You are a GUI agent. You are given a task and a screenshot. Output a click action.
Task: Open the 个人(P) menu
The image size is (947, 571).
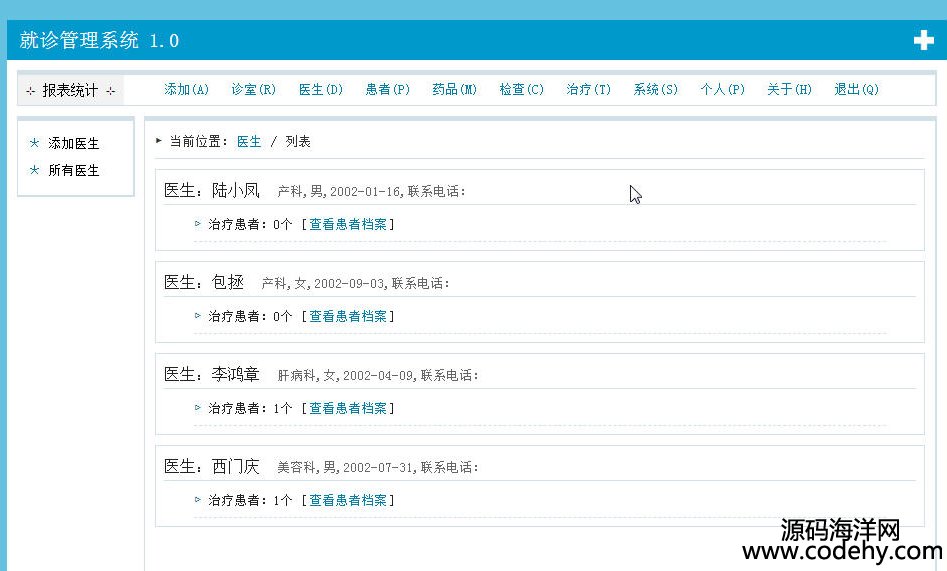point(723,89)
